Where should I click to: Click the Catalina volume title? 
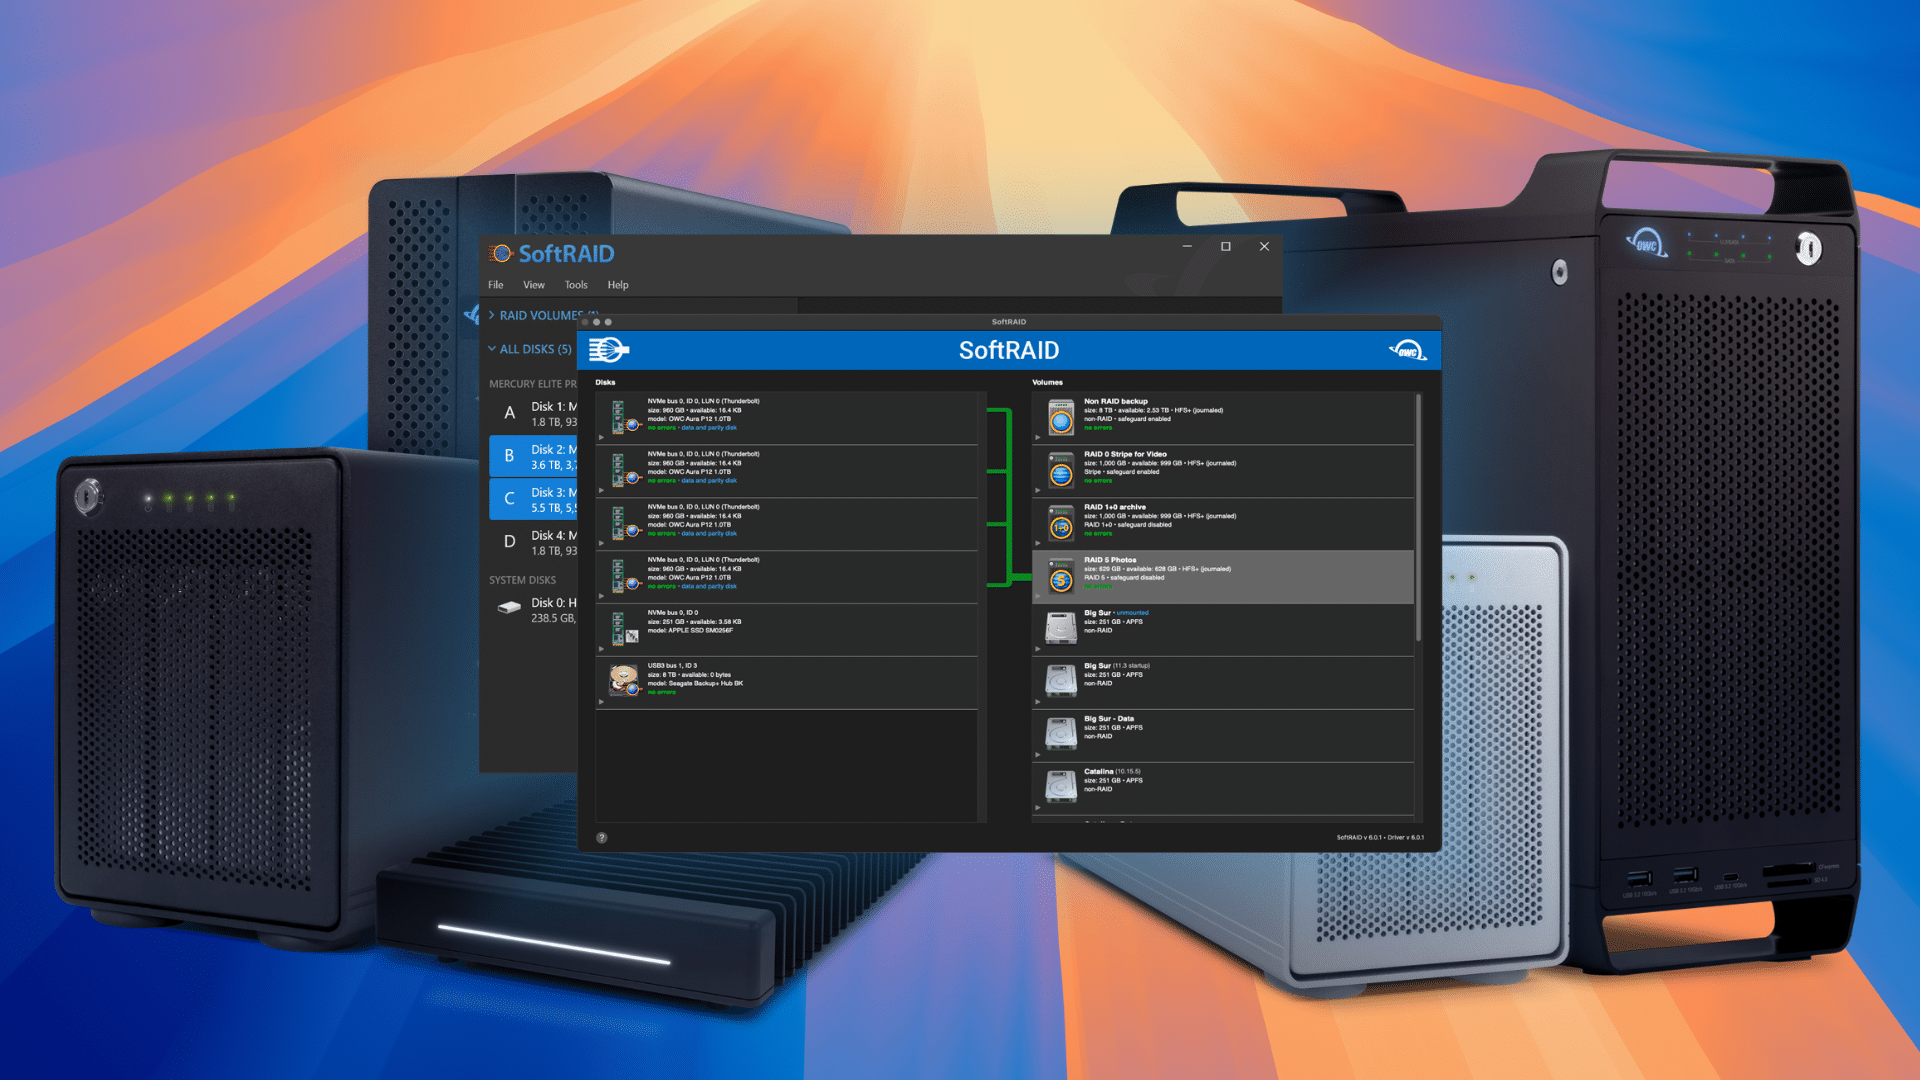click(1099, 772)
